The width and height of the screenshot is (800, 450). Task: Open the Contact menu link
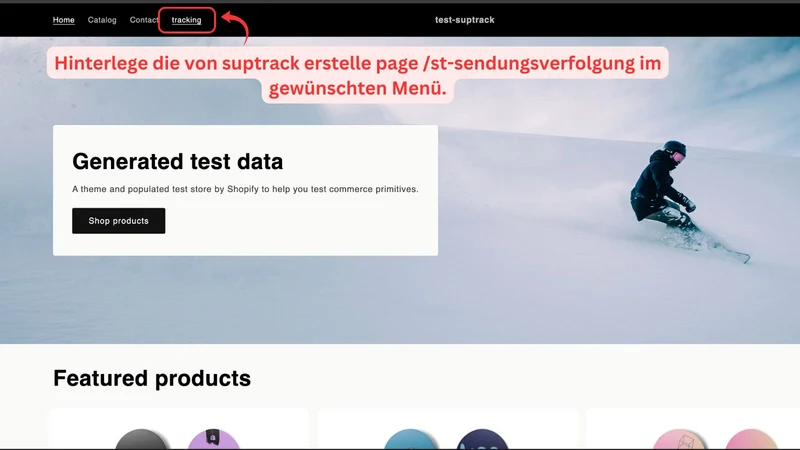143,20
